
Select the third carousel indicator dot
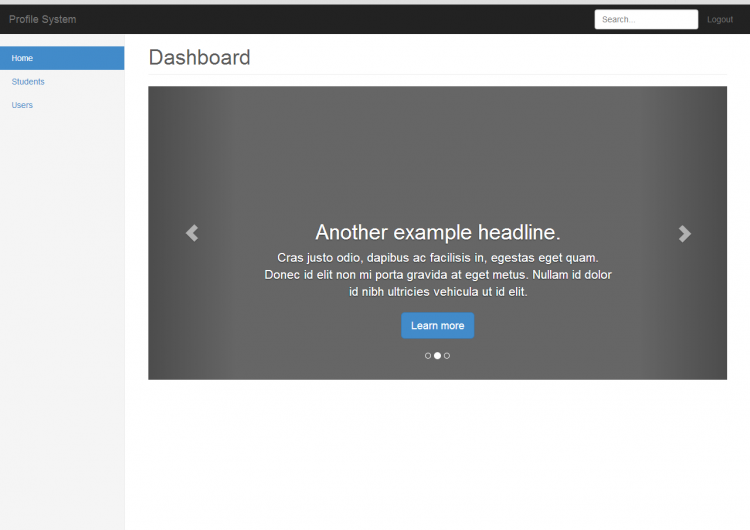click(447, 355)
